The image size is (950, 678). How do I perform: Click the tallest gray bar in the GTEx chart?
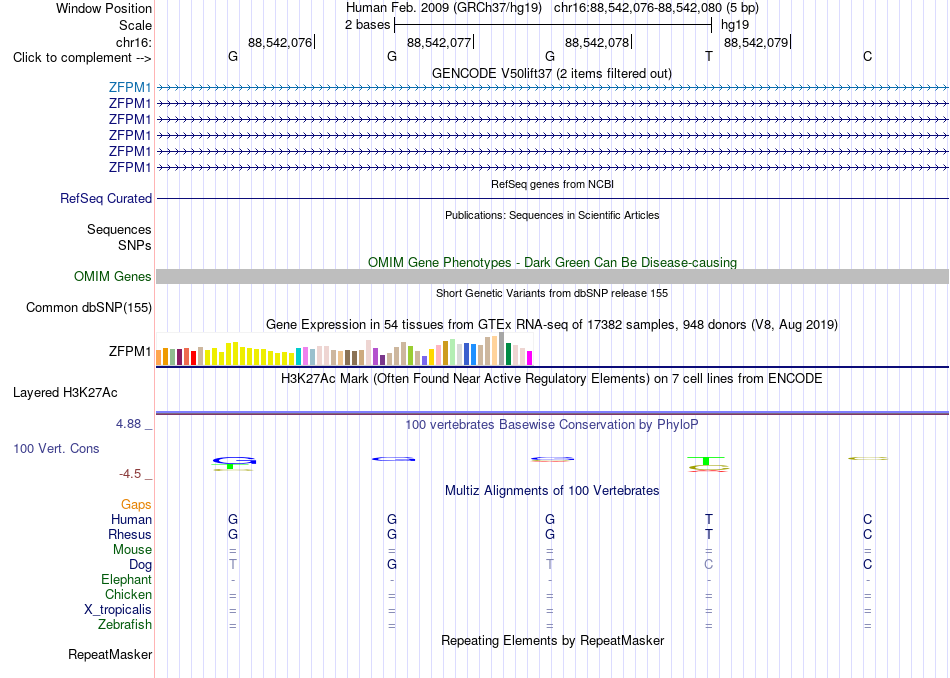502,348
